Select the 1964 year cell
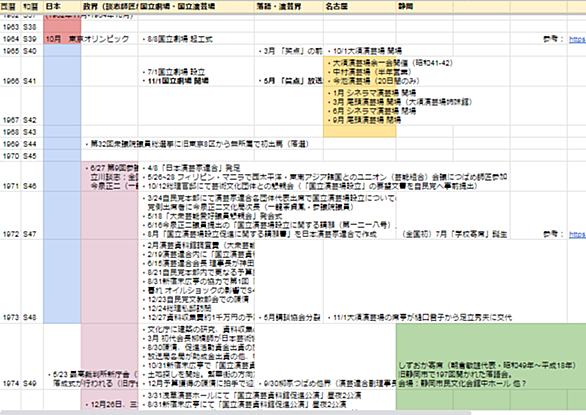This screenshot has width=586, height=415. click(10, 39)
